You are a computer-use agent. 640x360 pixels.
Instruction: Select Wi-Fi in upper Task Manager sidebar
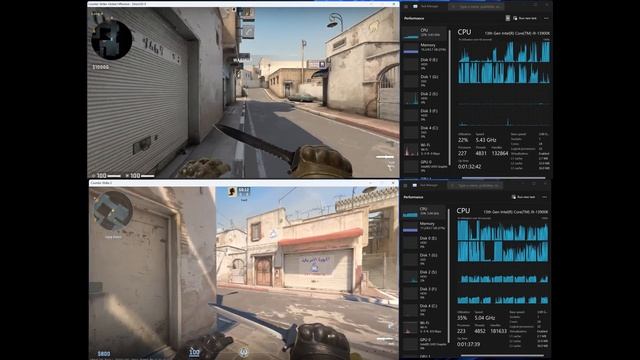pyautogui.click(x=424, y=149)
